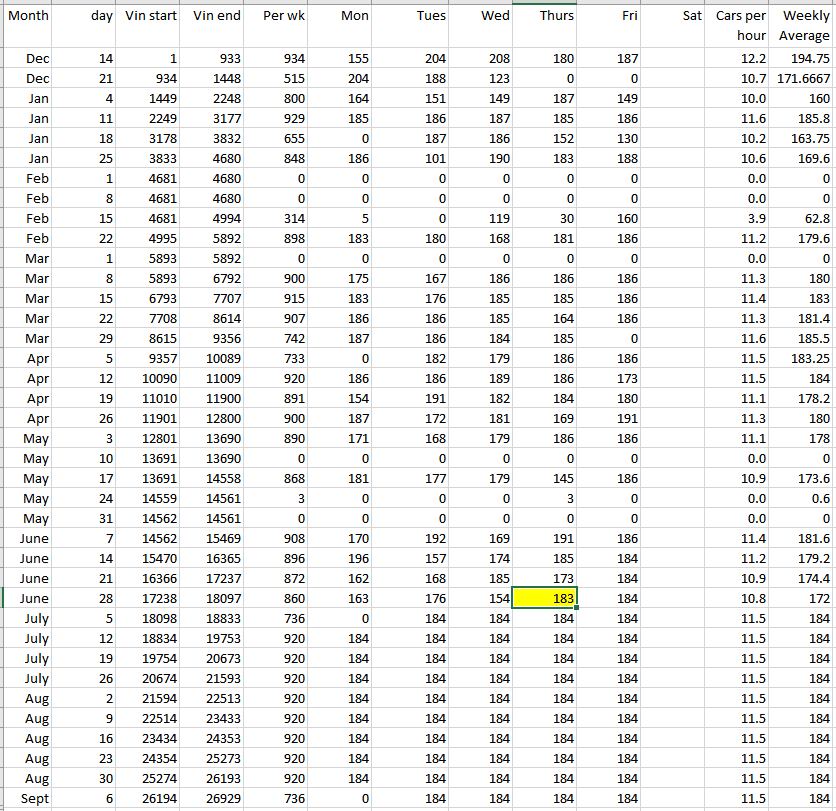Select the weekly average value 183.25

click(810, 358)
